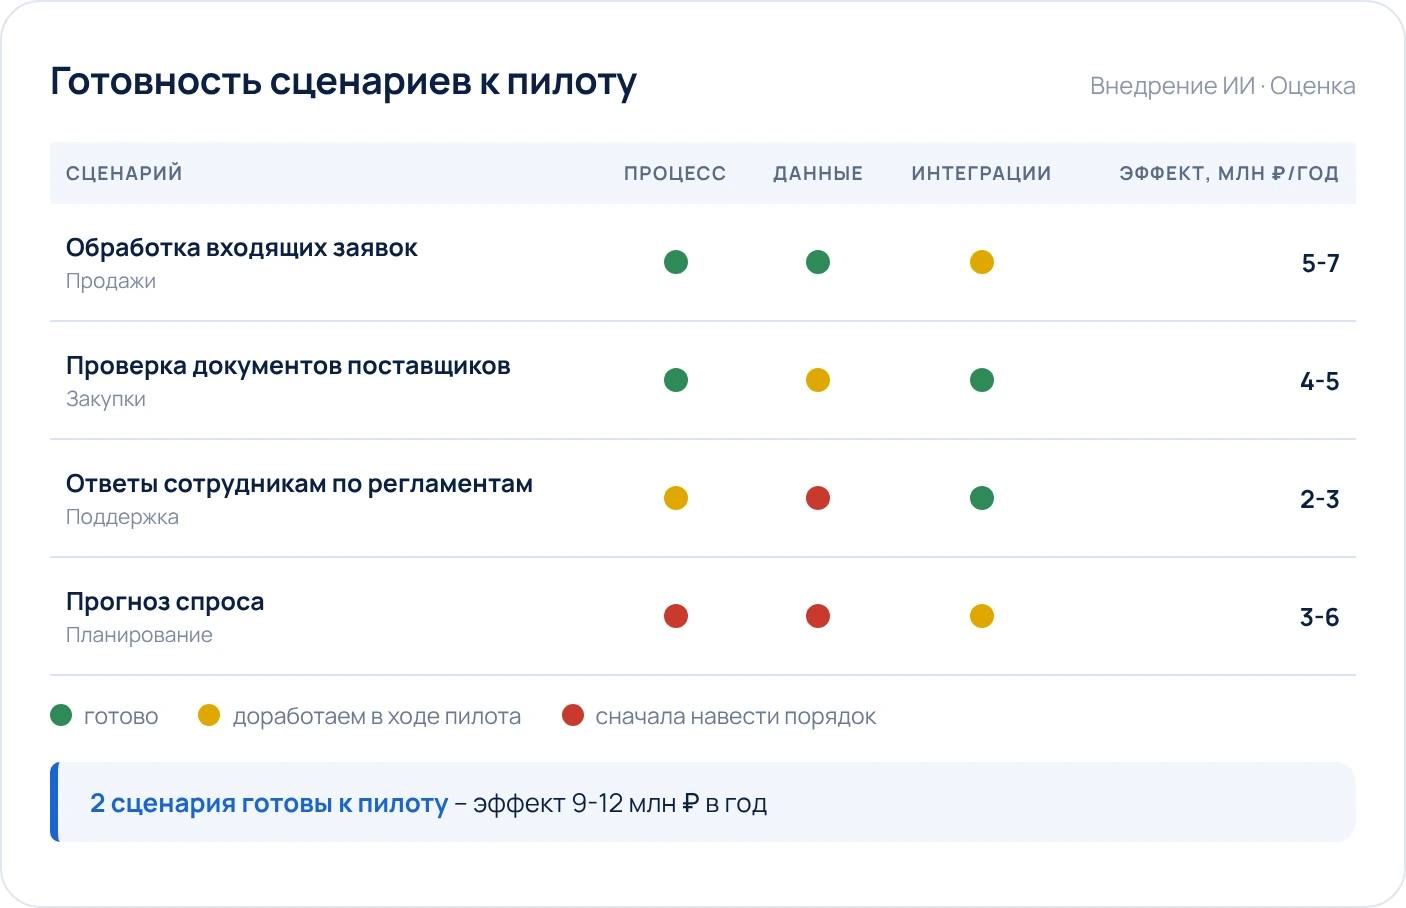Click the green Данные dot for Обработка входящих заявок
Screen dimensions: 1406x908
[818, 262]
